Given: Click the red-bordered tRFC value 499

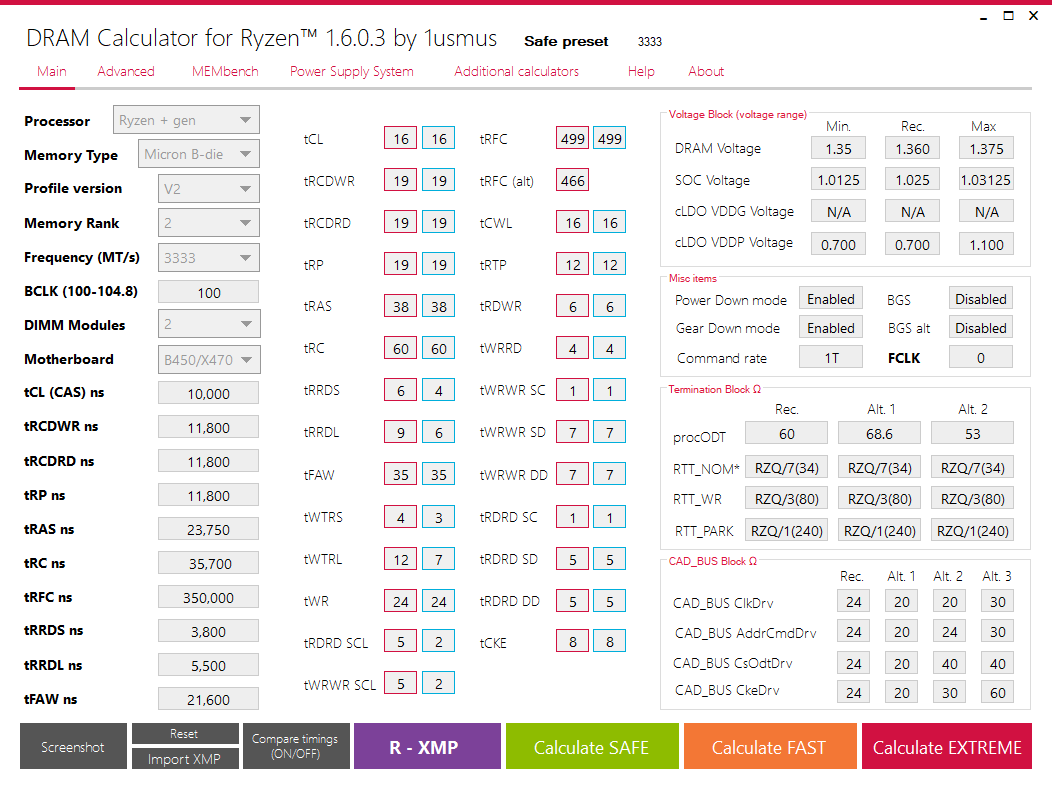Looking at the screenshot, I should [573, 139].
